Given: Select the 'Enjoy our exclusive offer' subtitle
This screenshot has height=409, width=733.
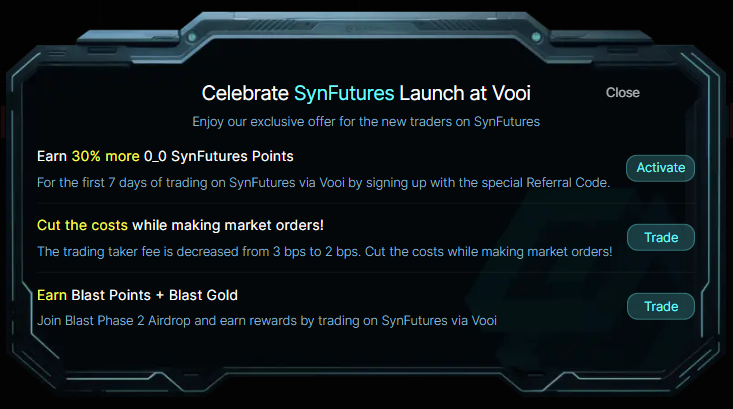Looking at the screenshot, I should 366,122.
